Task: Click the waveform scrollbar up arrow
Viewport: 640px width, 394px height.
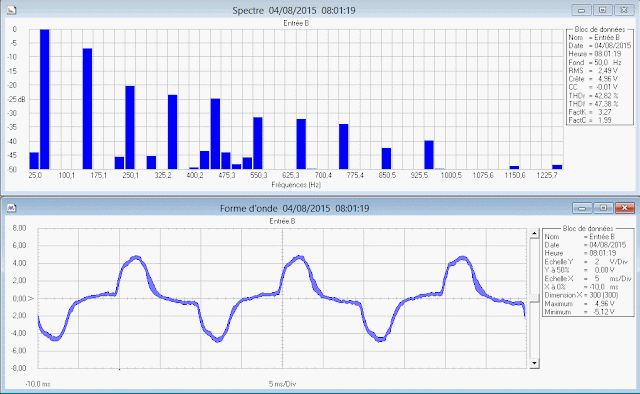Action: coord(534,233)
